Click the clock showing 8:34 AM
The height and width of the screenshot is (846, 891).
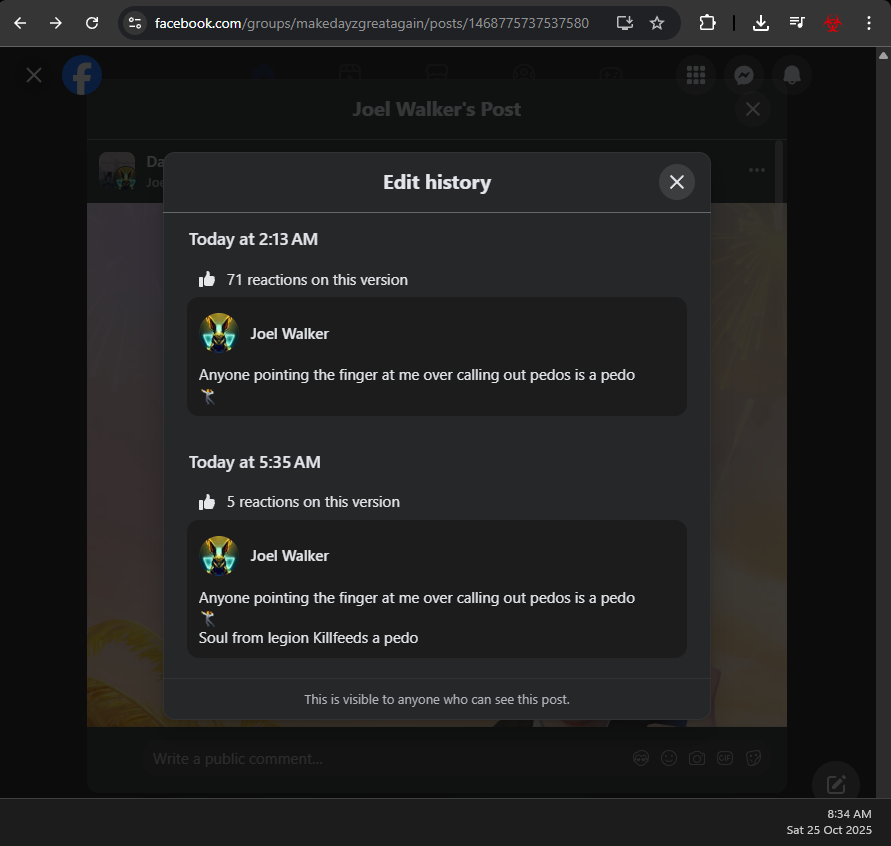[849, 814]
